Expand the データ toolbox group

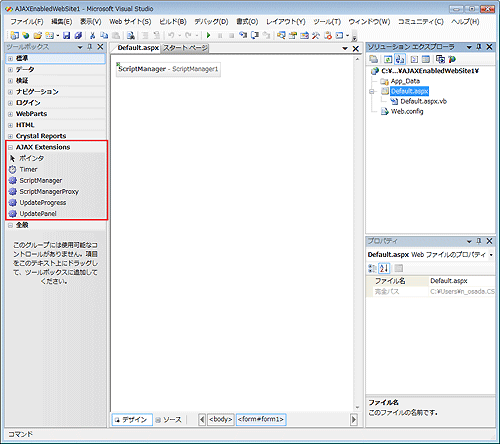click(x=10, y=70)
